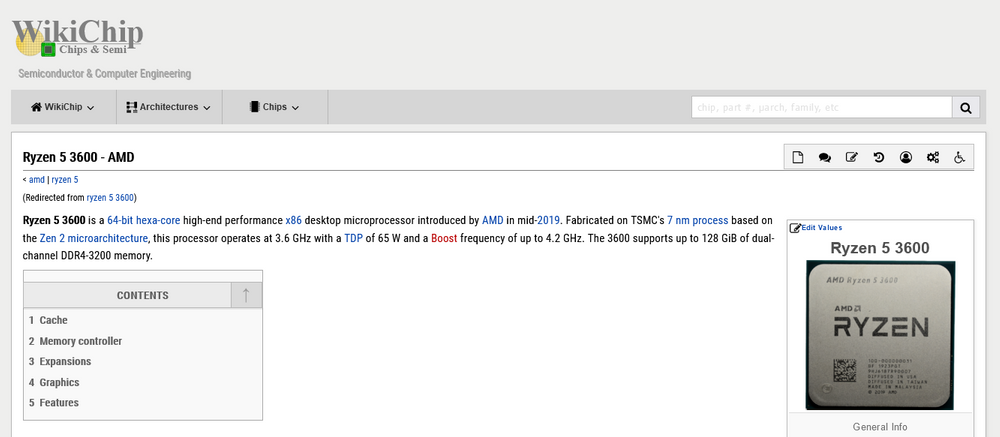Open the 2019 year link

click(548, 221)
